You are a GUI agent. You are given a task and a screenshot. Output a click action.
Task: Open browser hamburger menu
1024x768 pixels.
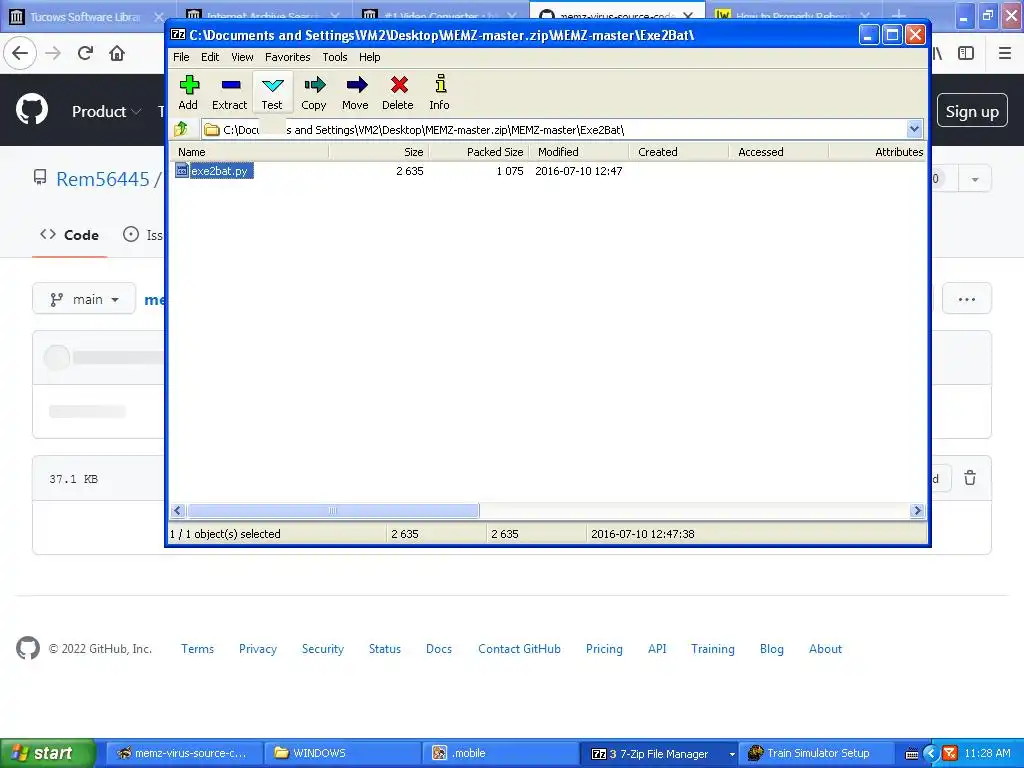1005,54
